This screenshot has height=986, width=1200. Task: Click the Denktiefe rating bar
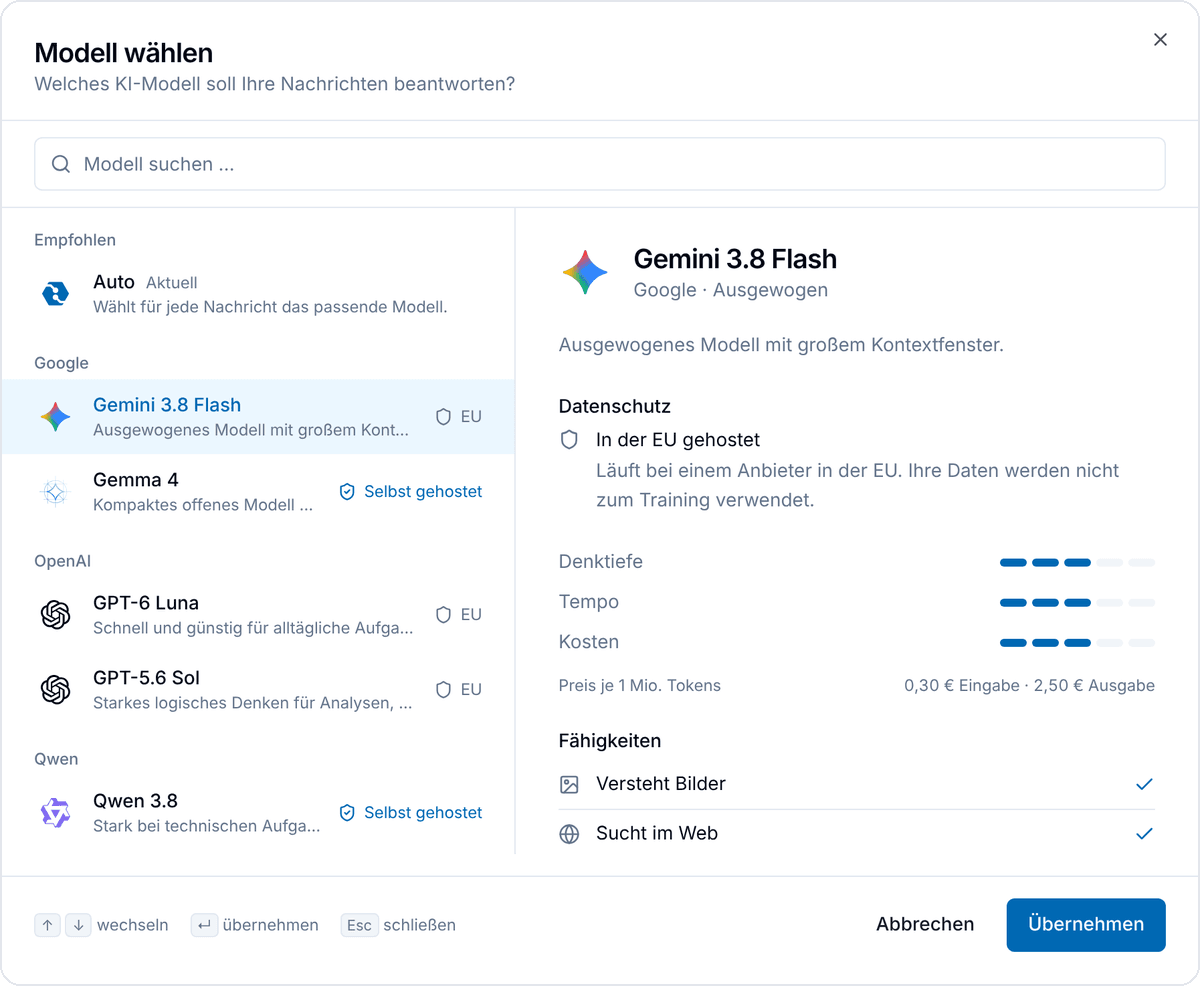click(1077, 563)
